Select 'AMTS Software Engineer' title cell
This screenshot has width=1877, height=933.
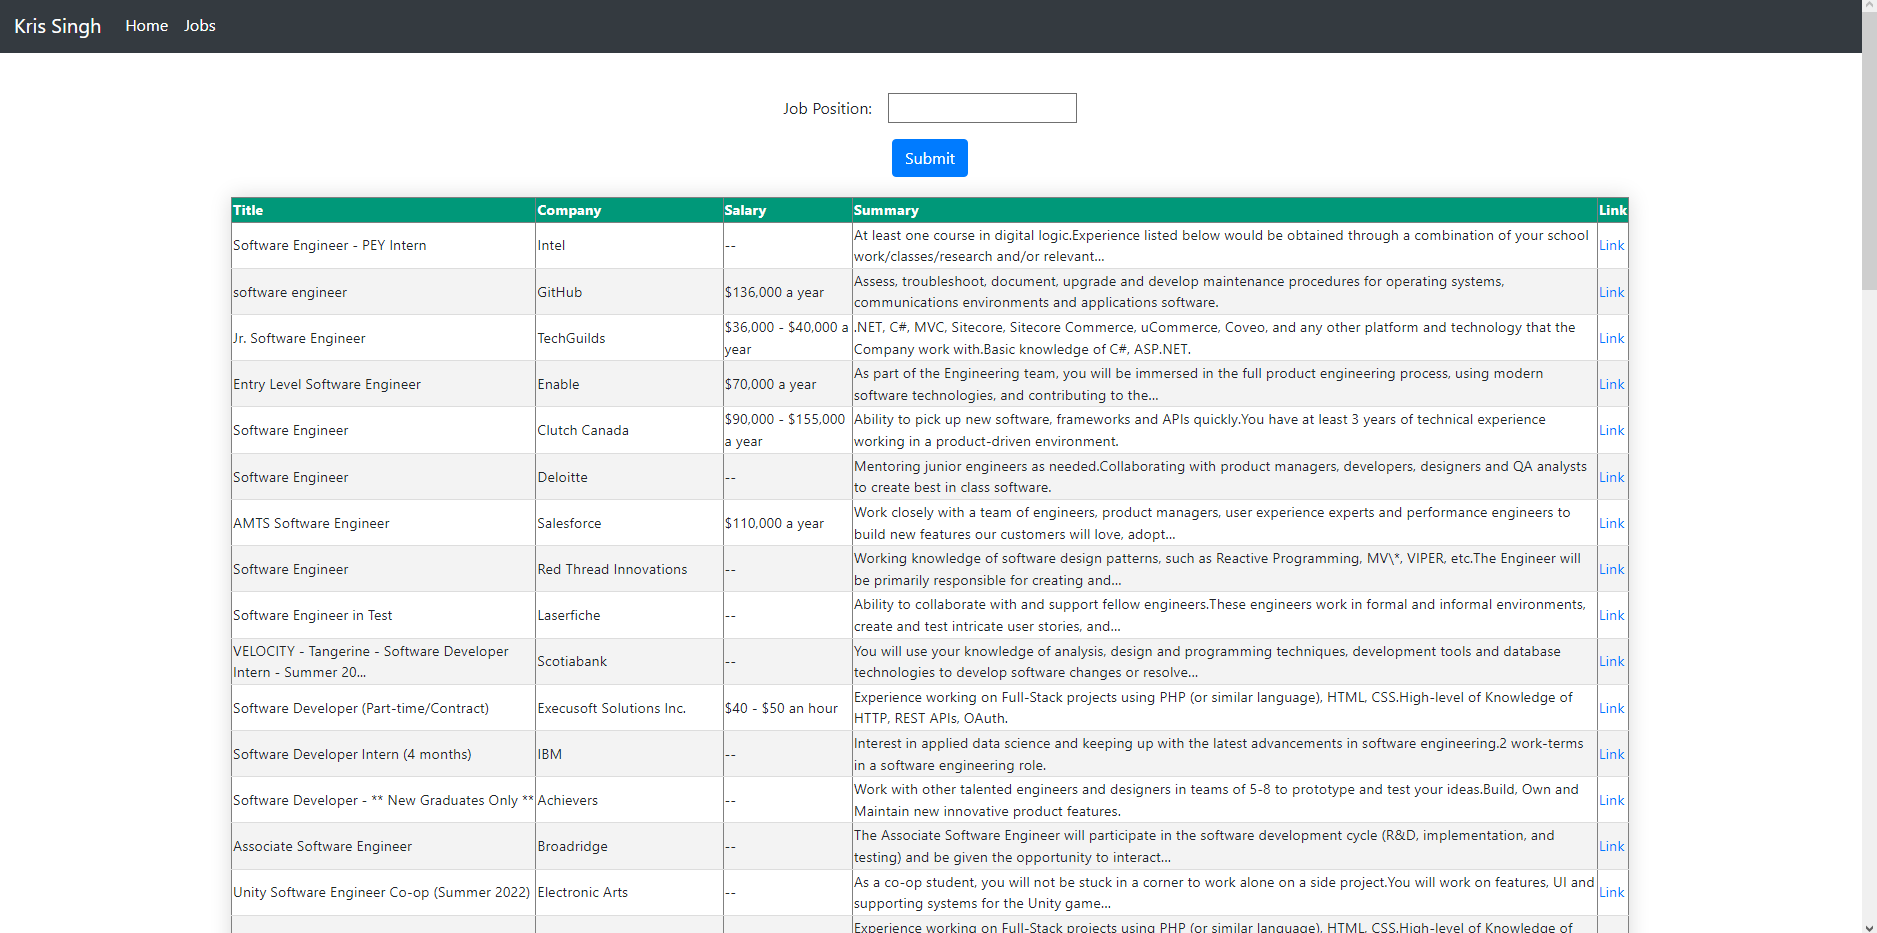pyautogui.click(x=383, y=523)
